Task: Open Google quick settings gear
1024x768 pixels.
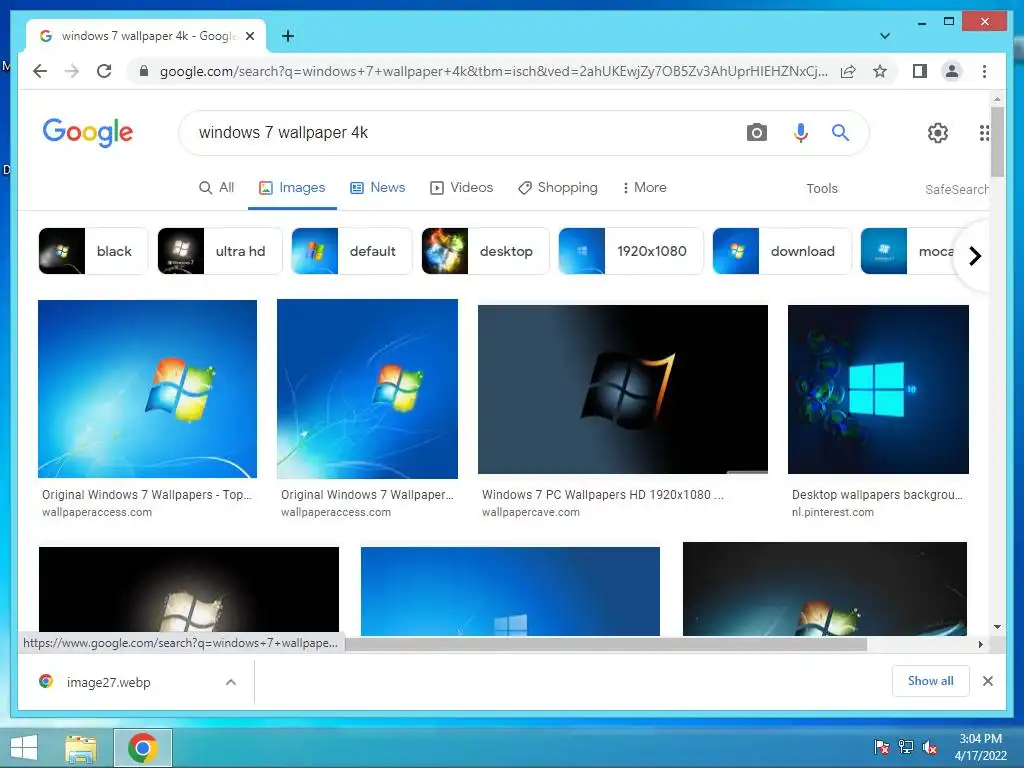Action: (938, 133)
